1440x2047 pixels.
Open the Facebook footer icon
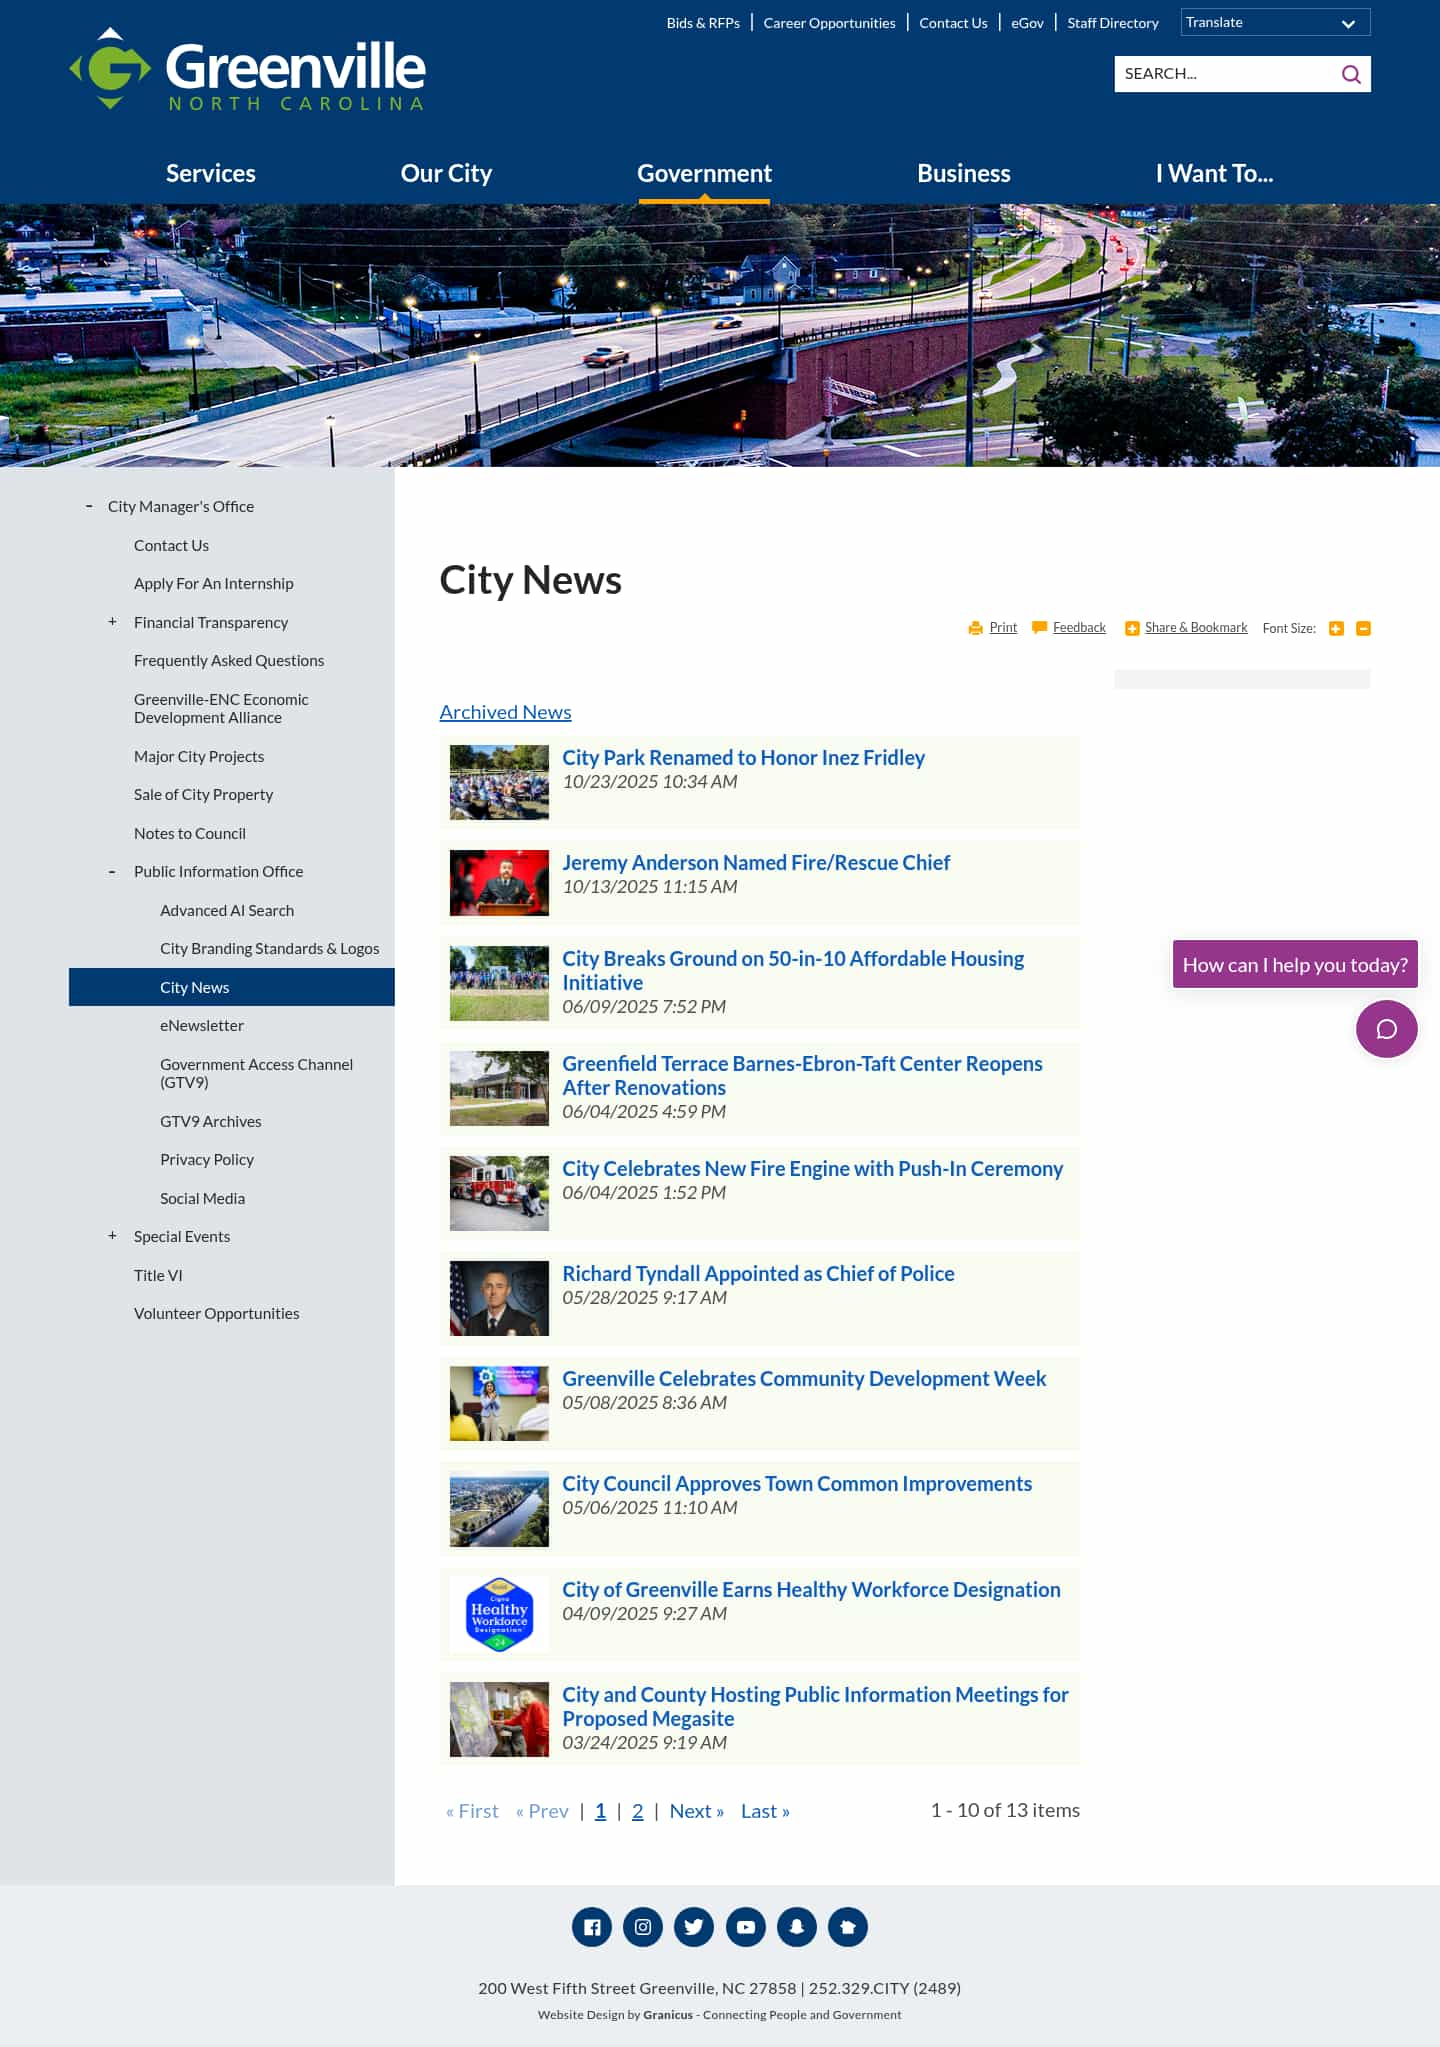coord(592,1927)
